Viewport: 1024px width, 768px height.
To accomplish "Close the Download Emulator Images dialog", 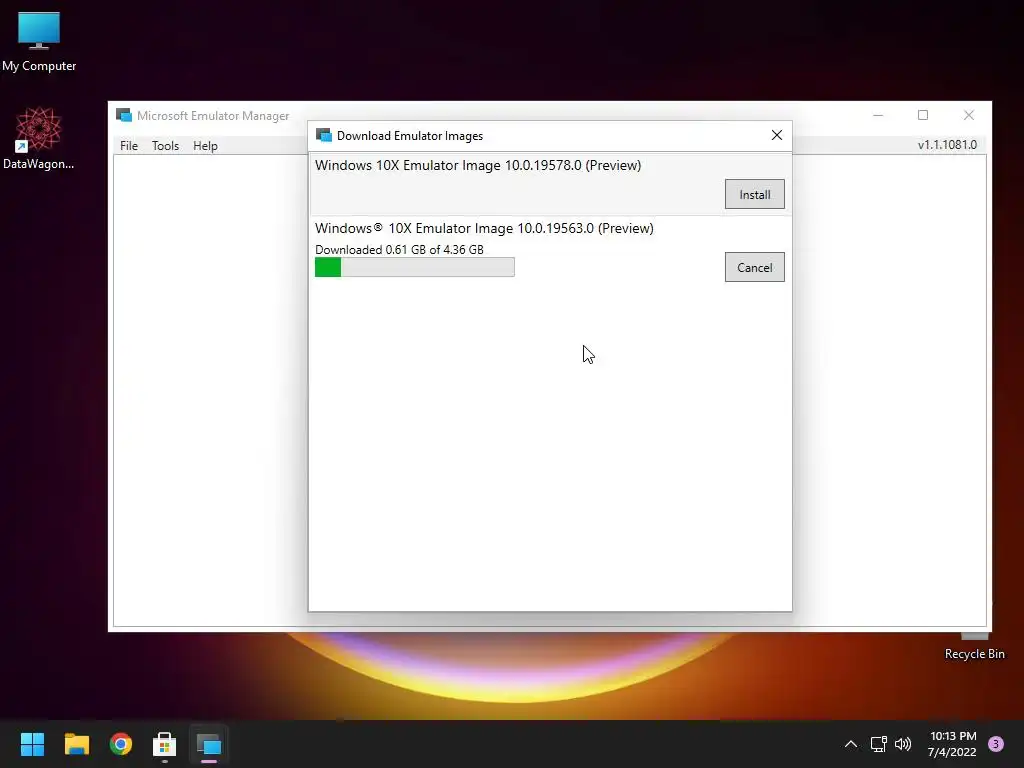I will pyautogui.click(x=776, y=135).
